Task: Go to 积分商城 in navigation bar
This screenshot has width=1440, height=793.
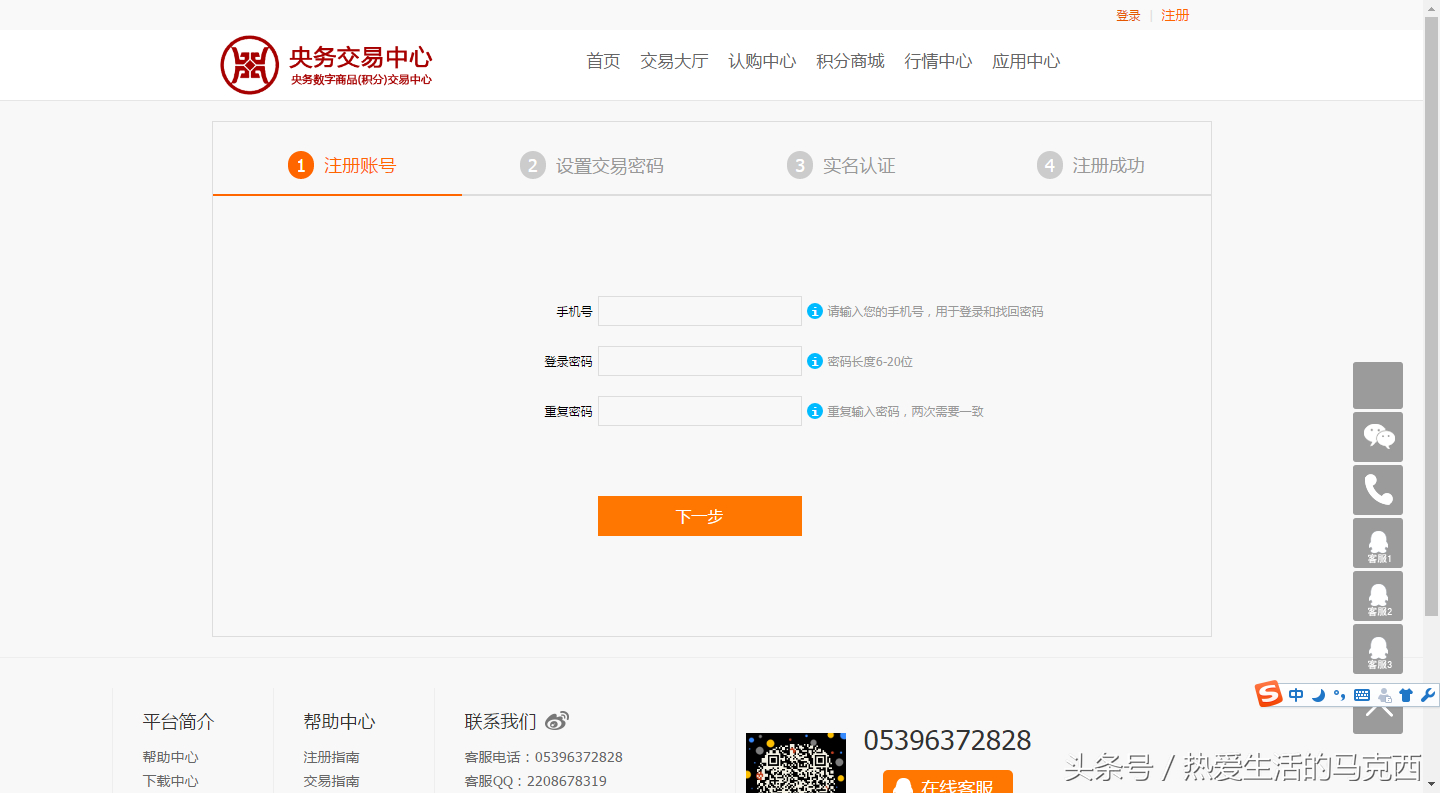Action: tap(850, 61)
